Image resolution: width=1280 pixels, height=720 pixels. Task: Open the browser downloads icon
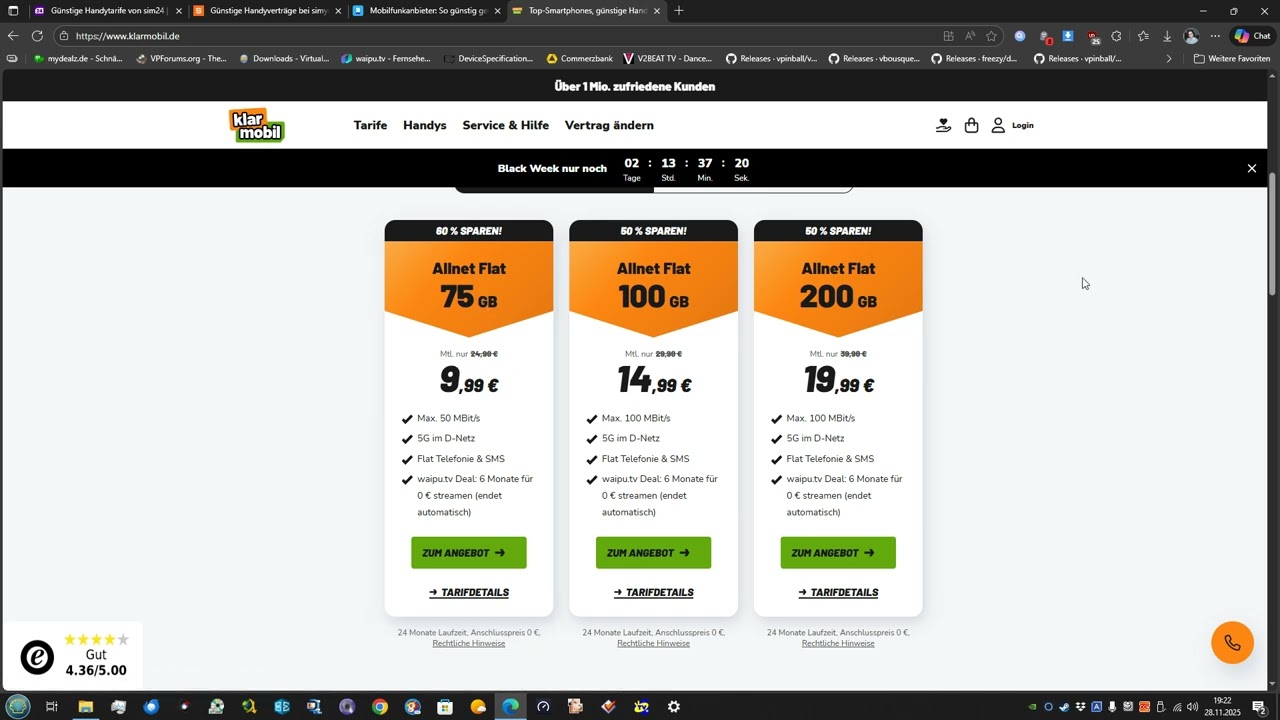click(x=1167, y=36)
